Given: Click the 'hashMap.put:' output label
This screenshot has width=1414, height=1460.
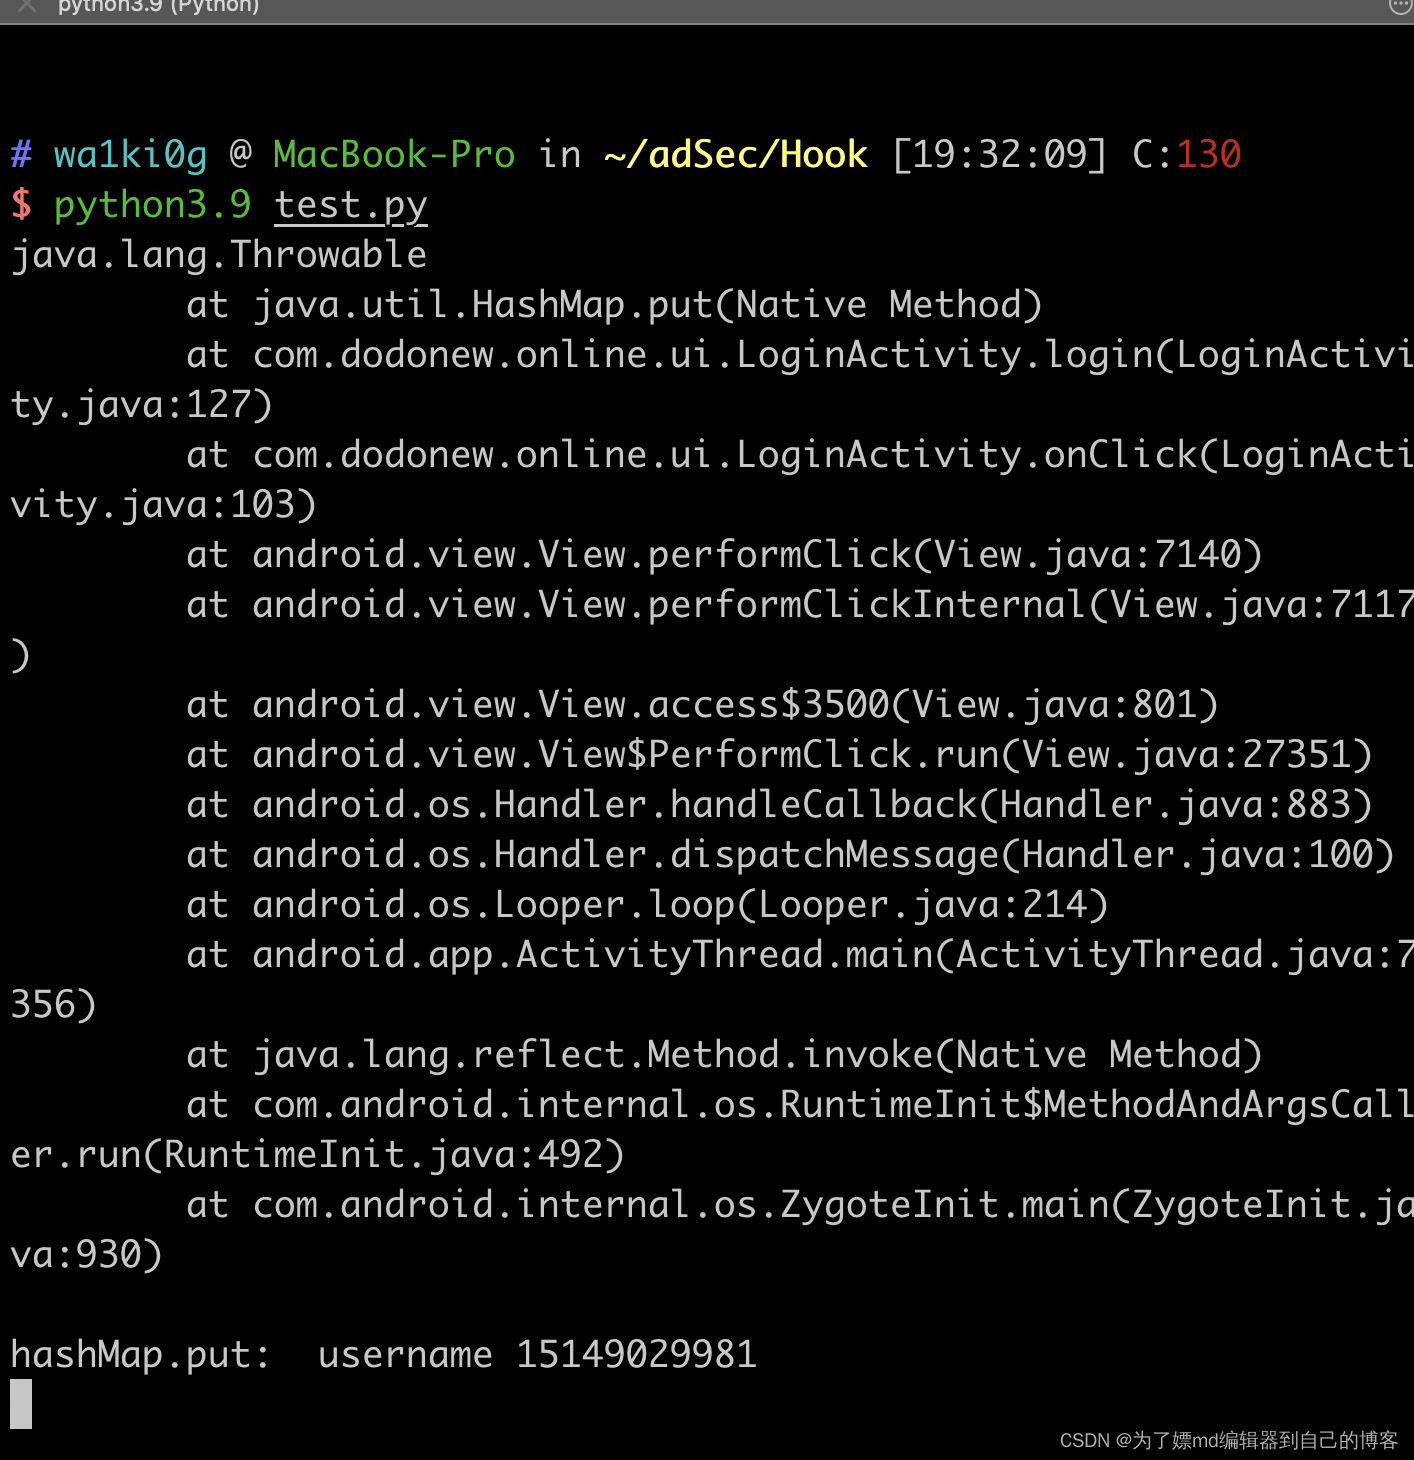Looking at the screenshot, I should [141, 1355].
